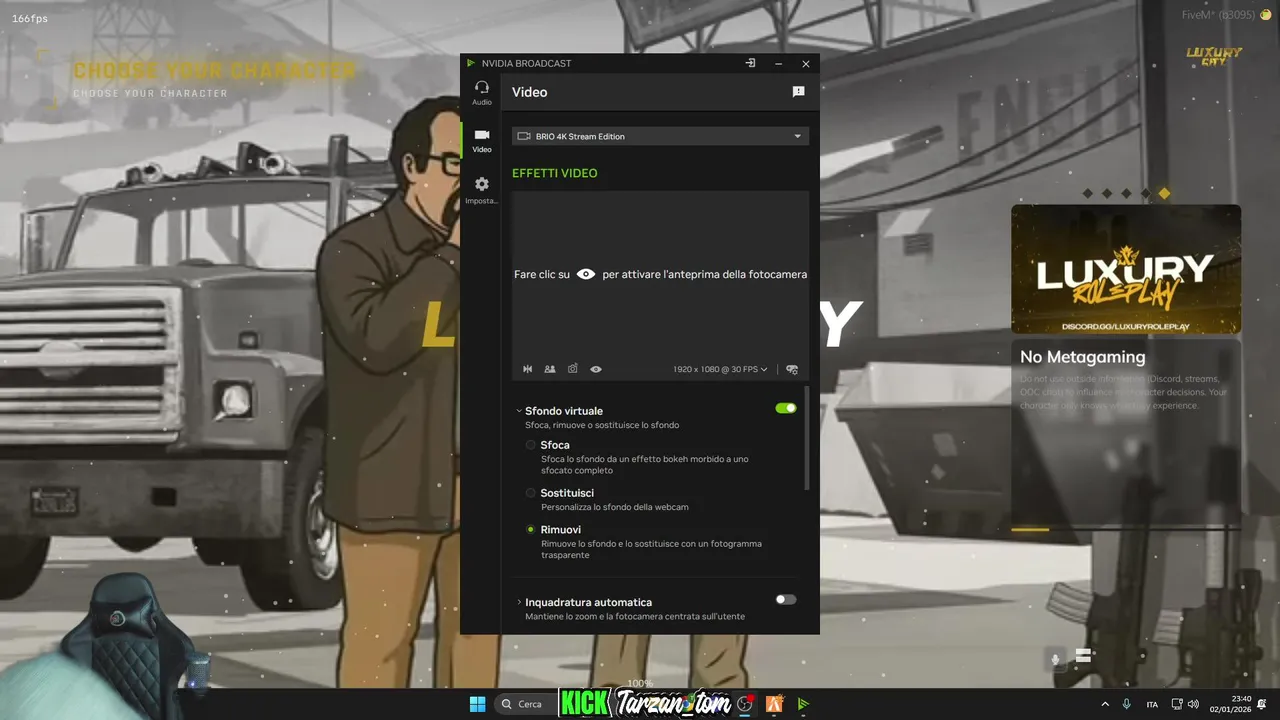Screen dimensions: 1280x720
Task: Open the BRIO 4K Stream Edition camera dropdown
Action: tap(660, 136)
